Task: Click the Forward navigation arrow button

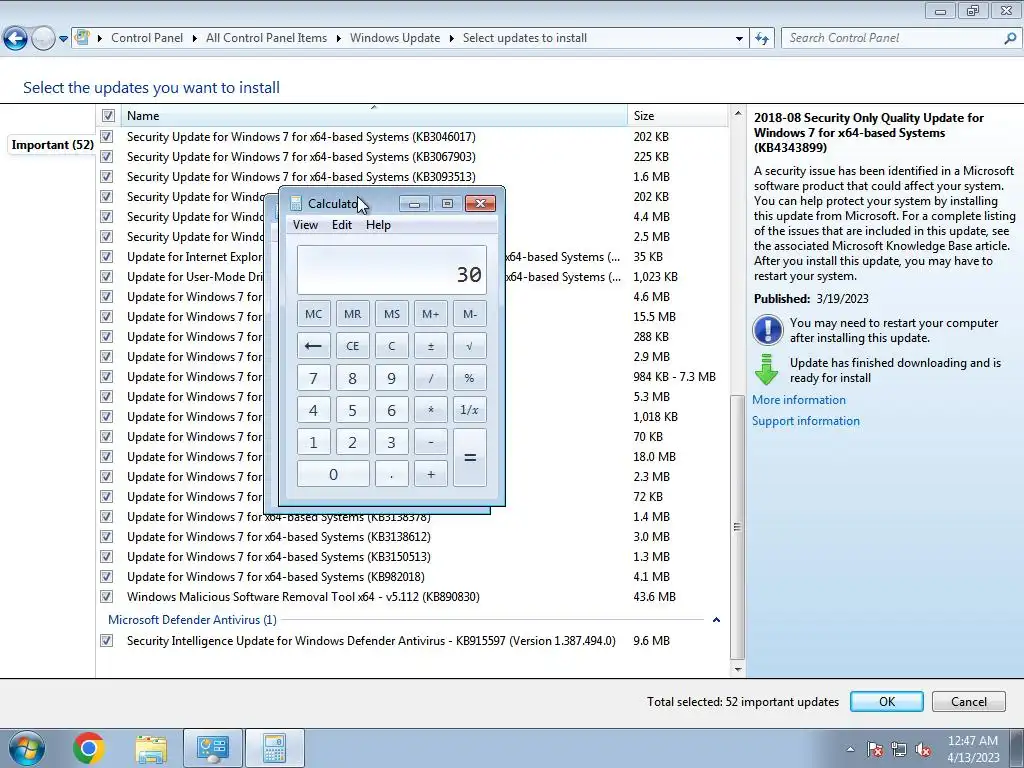Action: (x=43, y=39)
